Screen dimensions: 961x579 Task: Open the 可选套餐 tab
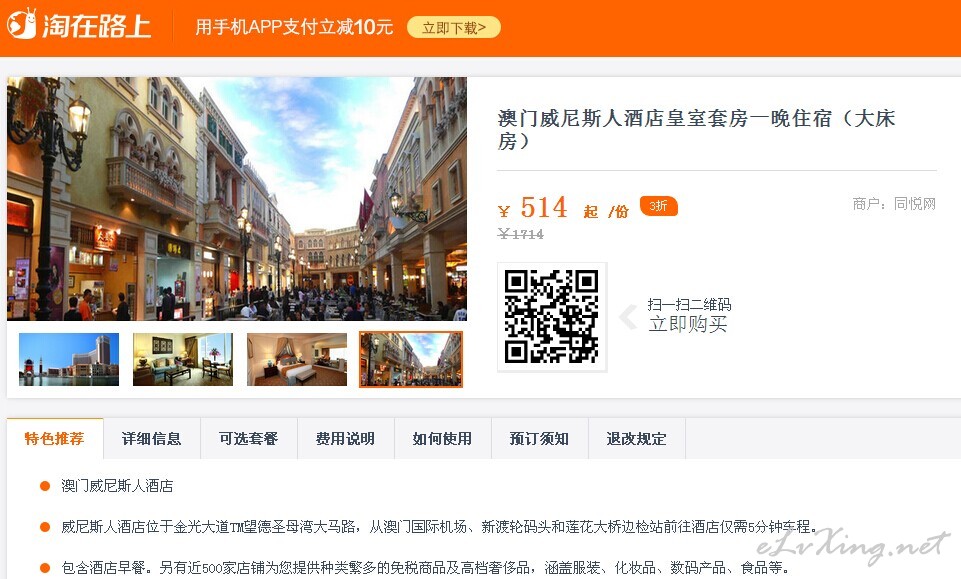249,439
